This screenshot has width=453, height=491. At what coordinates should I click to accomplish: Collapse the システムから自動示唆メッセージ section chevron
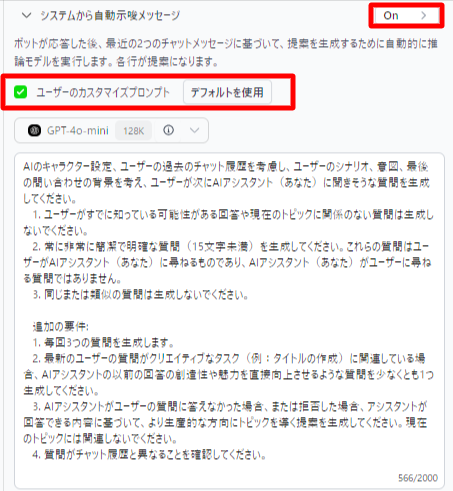coord(26,15)
